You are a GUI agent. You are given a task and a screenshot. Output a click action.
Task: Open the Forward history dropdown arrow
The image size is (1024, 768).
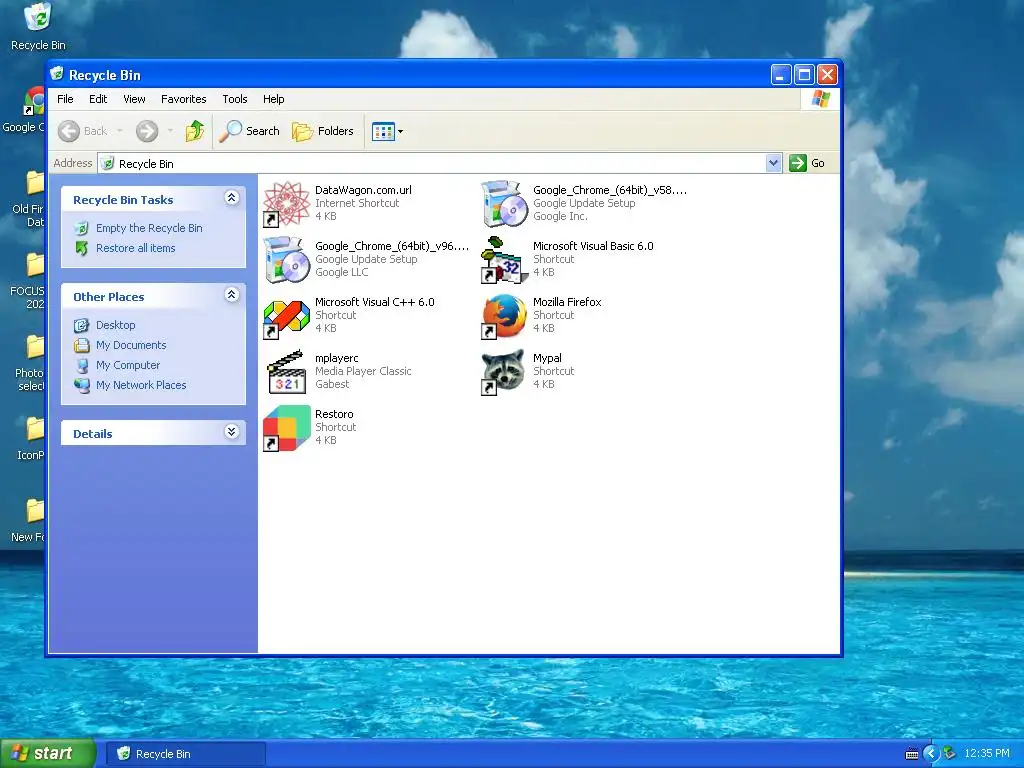pyautogui.click(x=170, y=131)
